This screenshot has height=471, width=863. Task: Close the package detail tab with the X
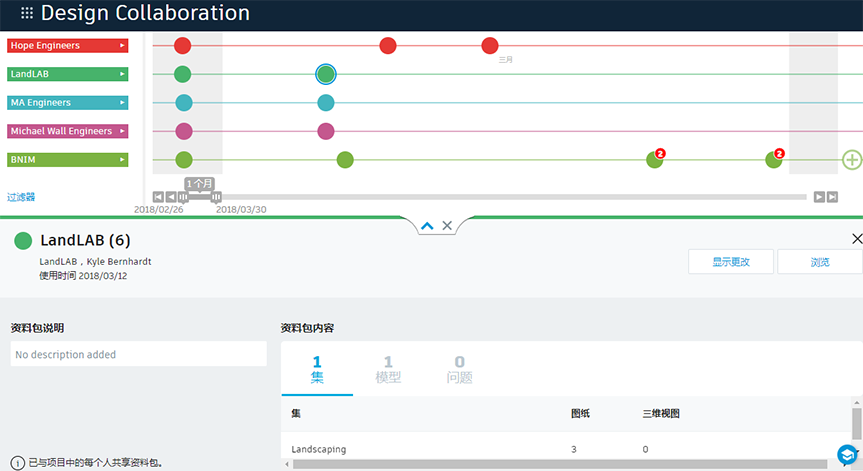pos(447,226)
